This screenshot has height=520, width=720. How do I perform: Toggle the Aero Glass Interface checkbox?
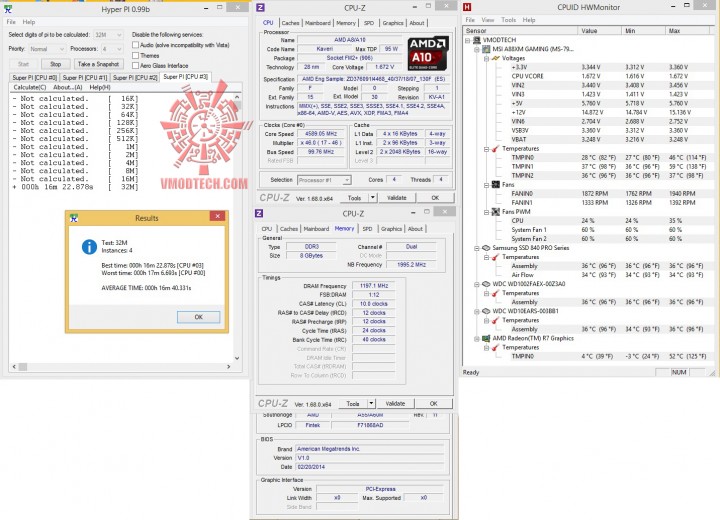pyautogui.click(x=135, y=66)
